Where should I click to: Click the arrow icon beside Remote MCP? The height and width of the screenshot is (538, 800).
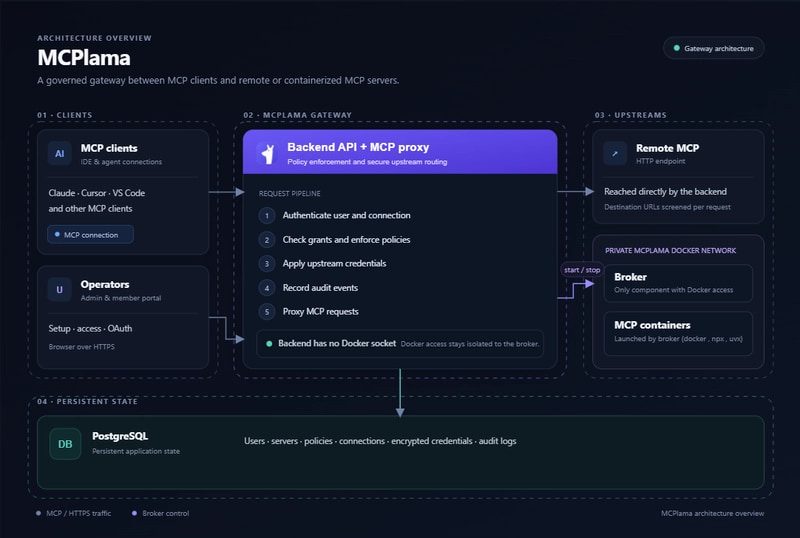click(615, 153)
